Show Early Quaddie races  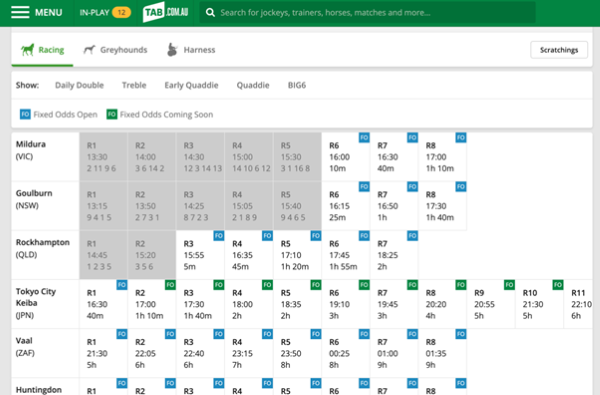click(191, 85)
